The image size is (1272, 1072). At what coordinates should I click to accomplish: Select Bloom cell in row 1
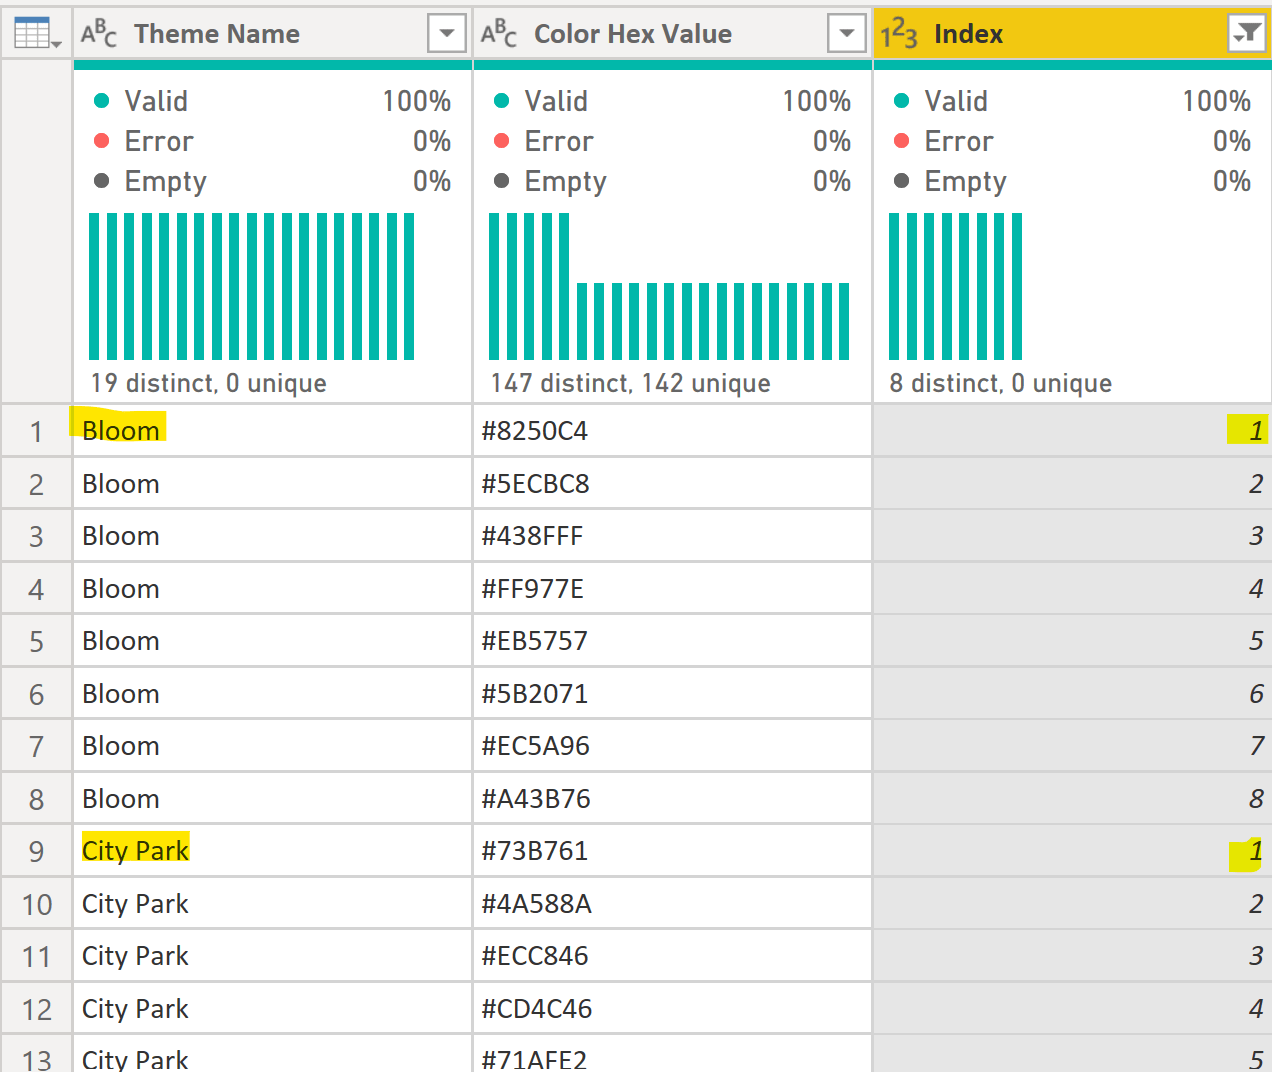(272, 431)
